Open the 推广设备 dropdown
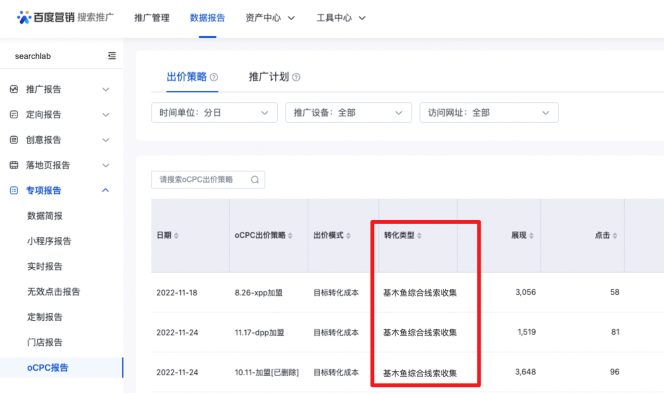This screenshot has width=664, height=394. pos(349,113)
